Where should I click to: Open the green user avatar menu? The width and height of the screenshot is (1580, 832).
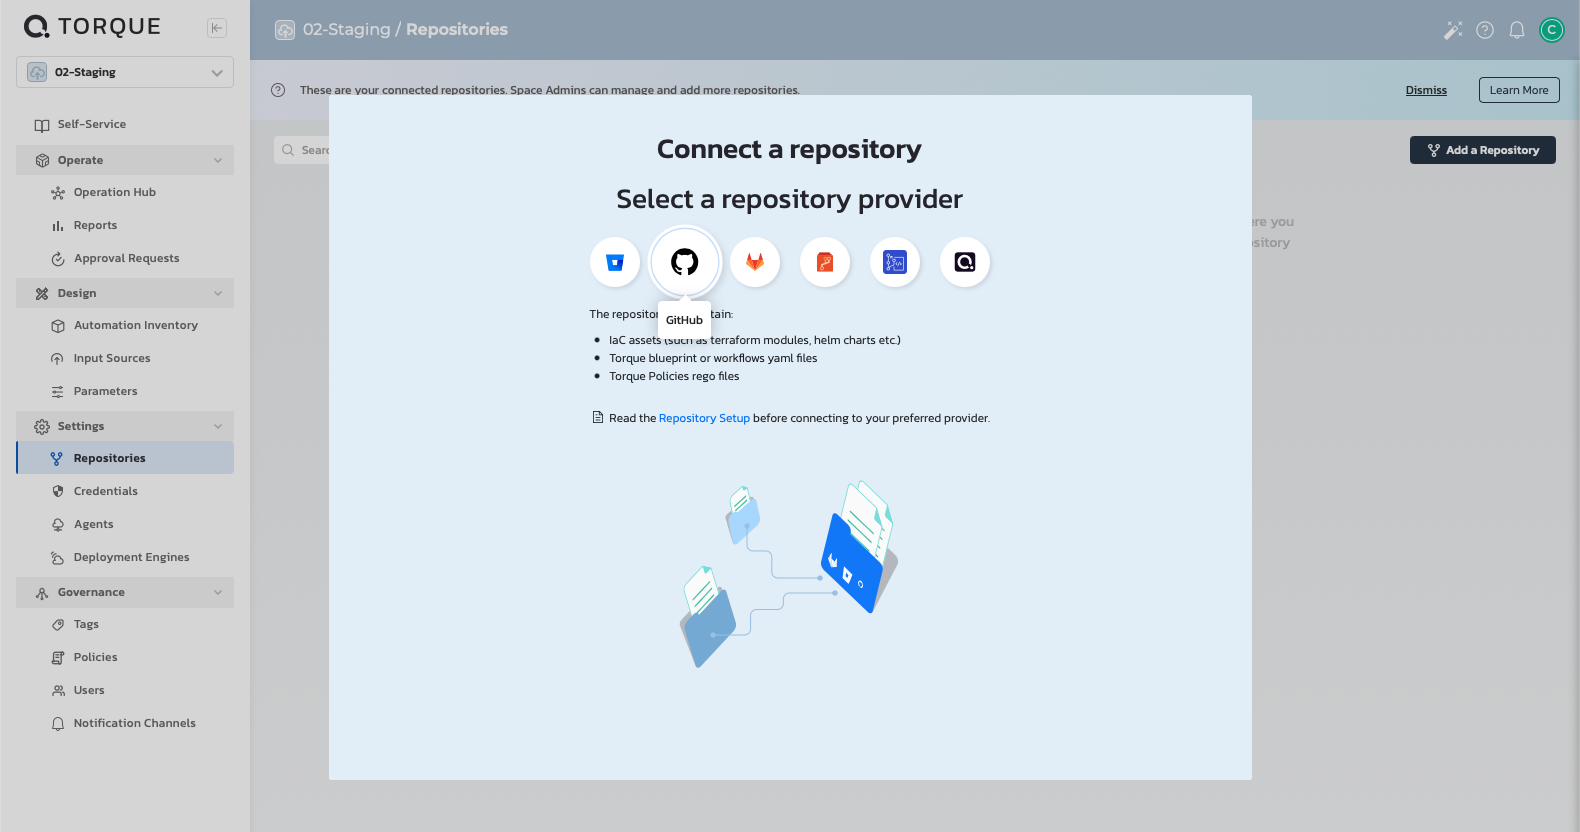pos(1552,30)
